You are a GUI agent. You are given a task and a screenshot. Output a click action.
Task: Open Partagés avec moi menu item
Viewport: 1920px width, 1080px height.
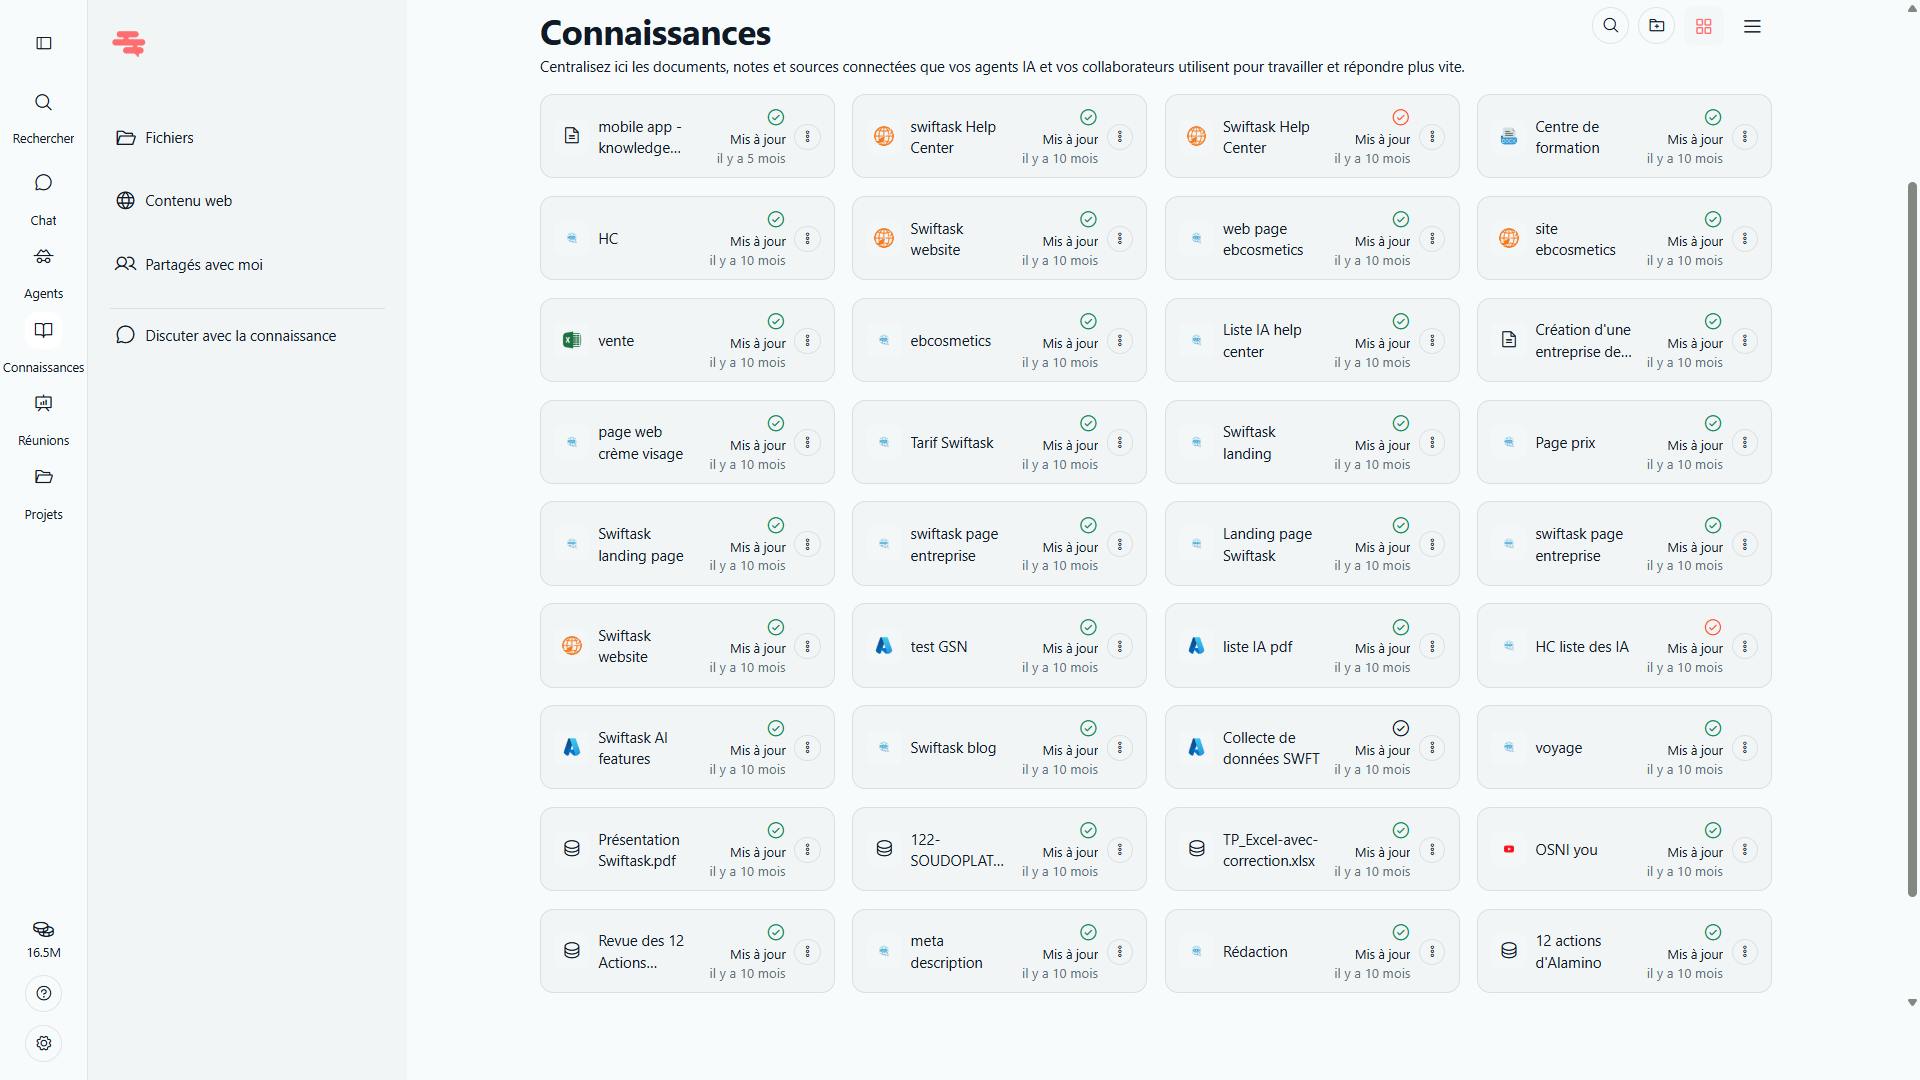[x=203, y=265]
